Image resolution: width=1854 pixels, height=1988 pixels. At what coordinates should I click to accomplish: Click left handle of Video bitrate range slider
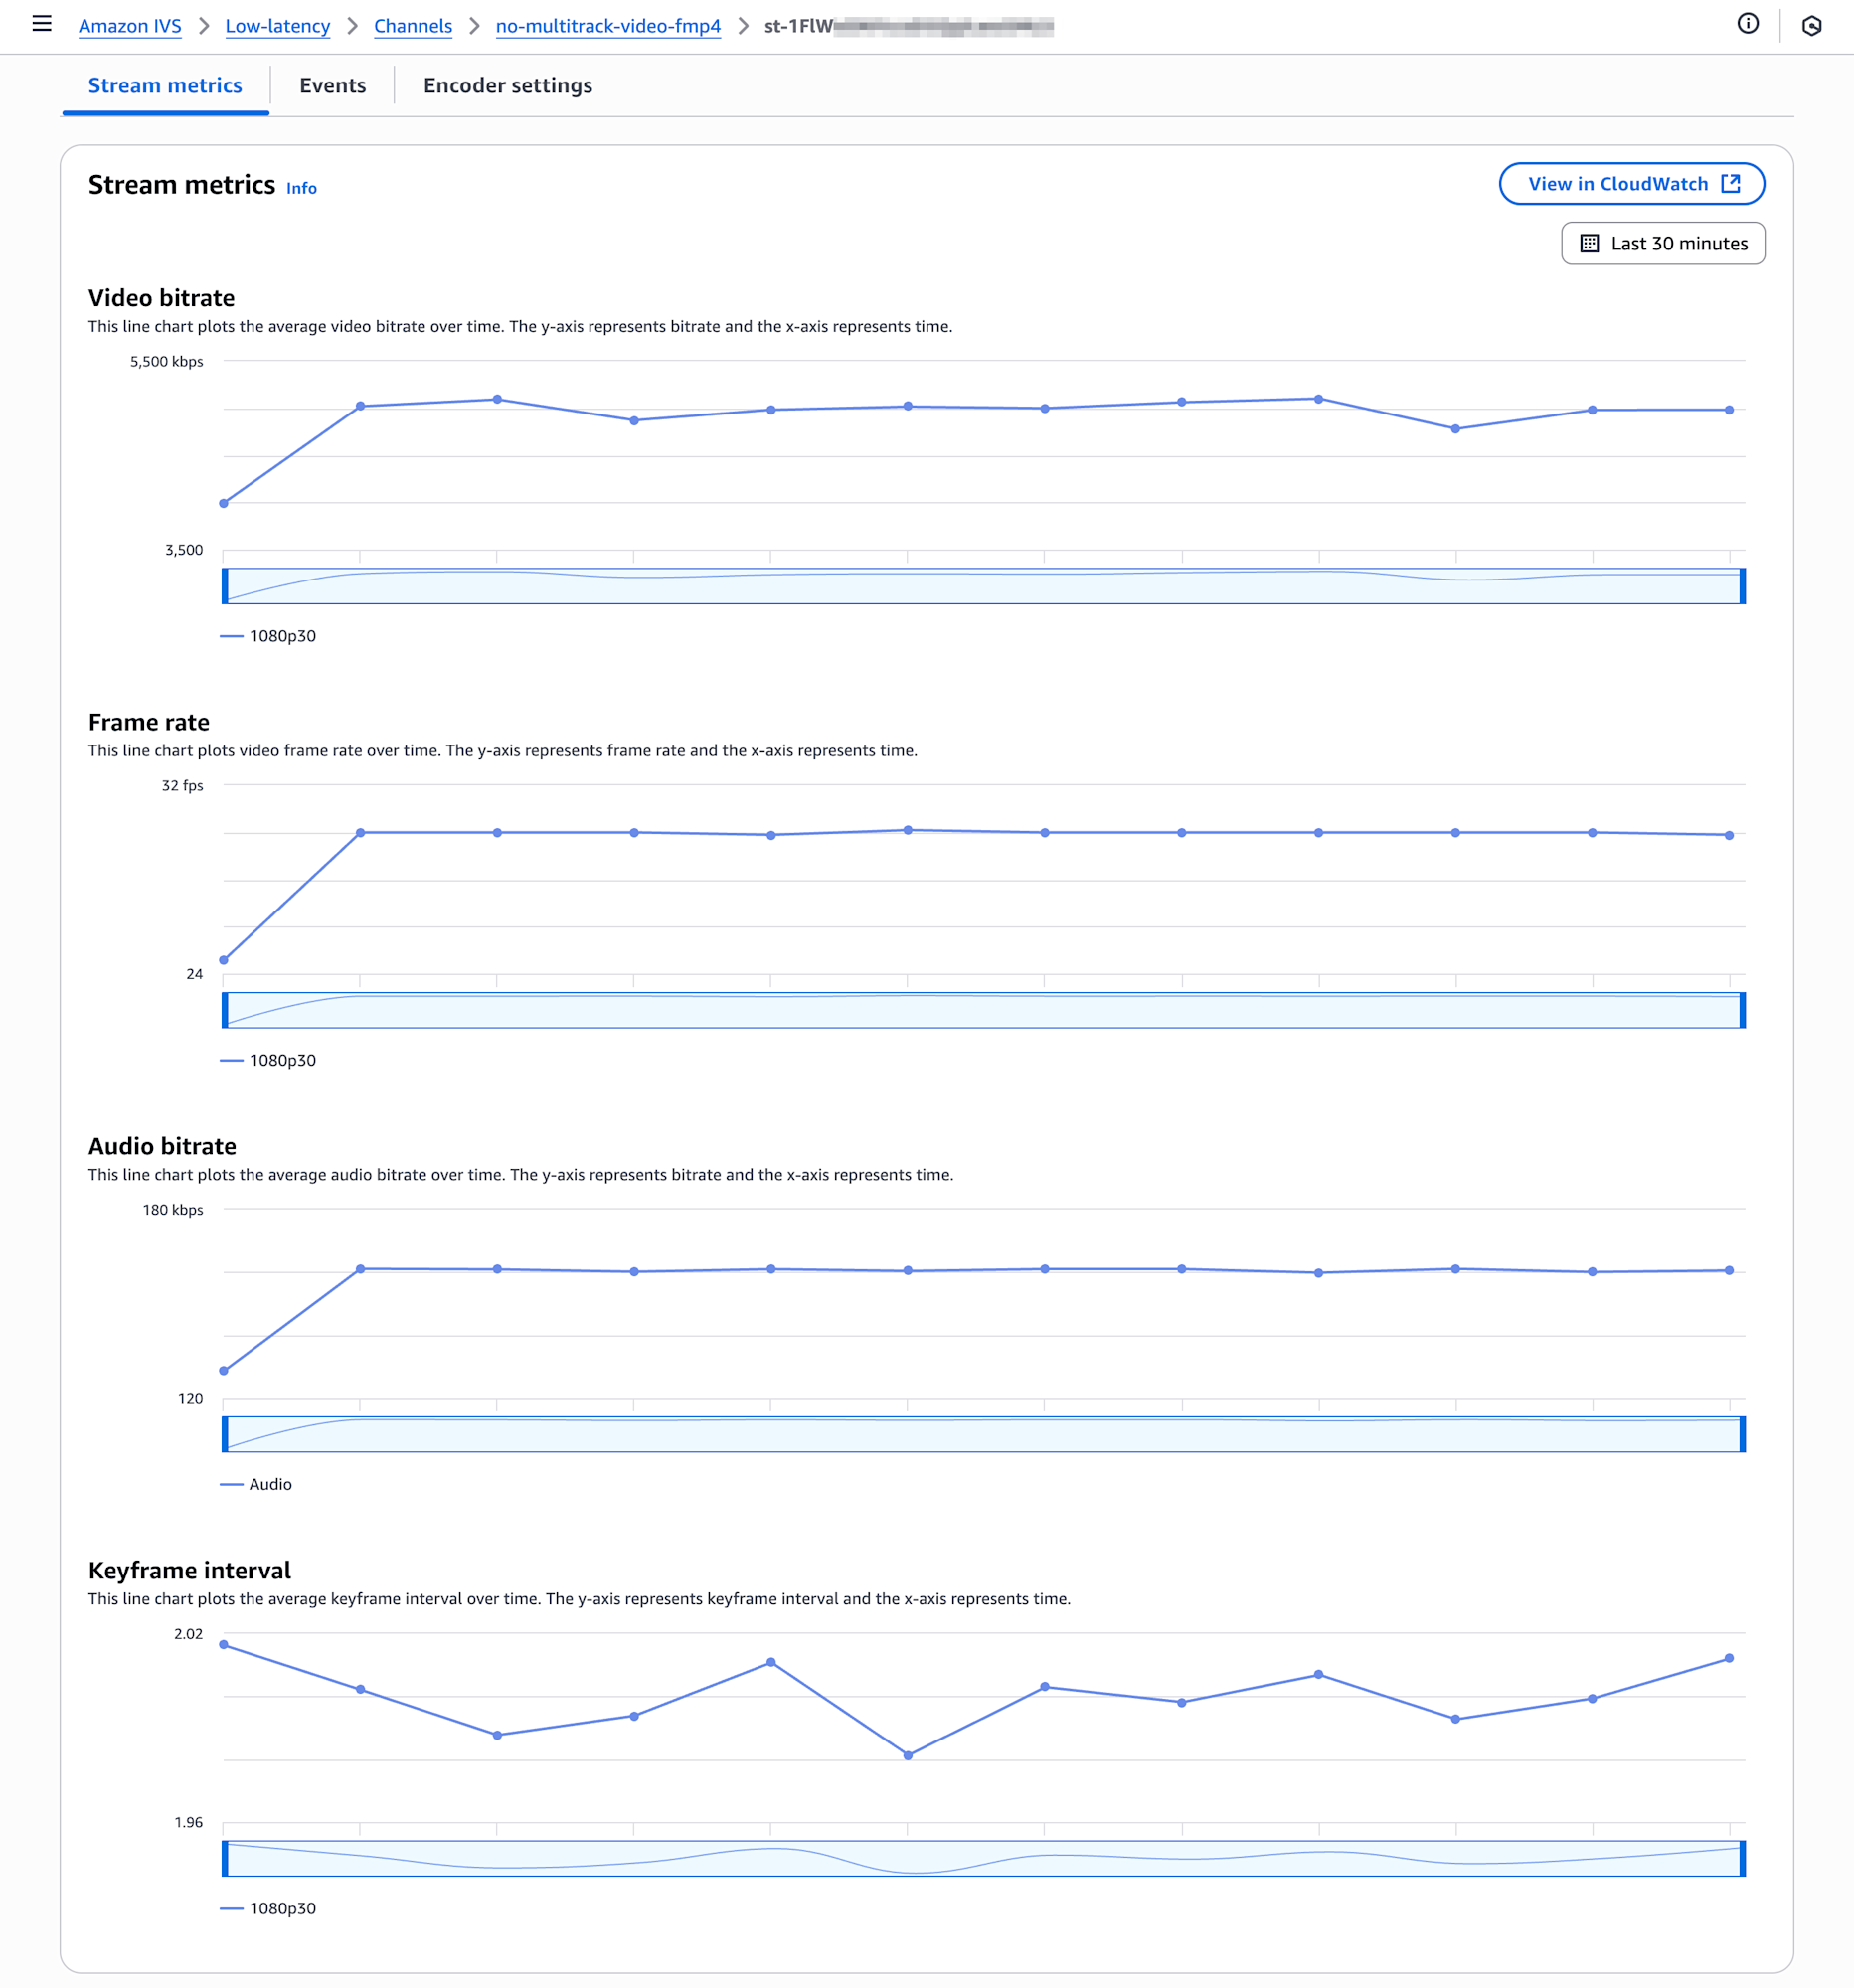pos(225,586)
